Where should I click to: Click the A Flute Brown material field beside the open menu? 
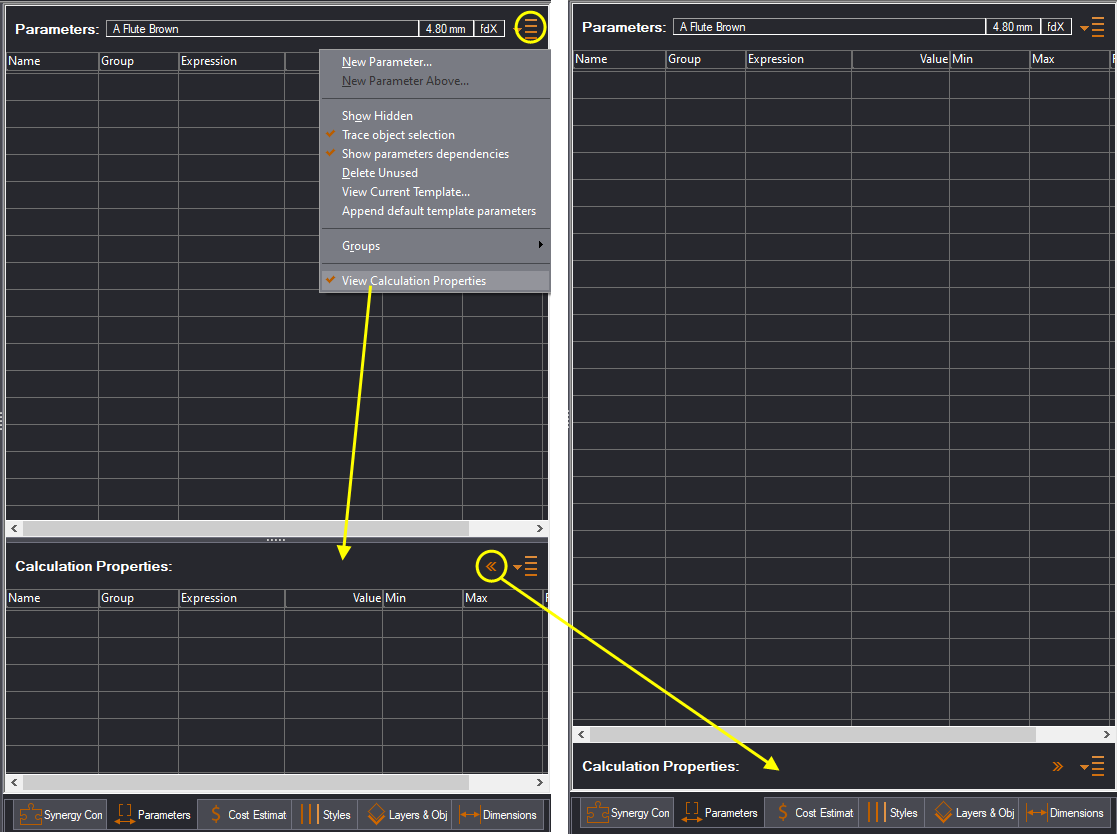(262, 29)
